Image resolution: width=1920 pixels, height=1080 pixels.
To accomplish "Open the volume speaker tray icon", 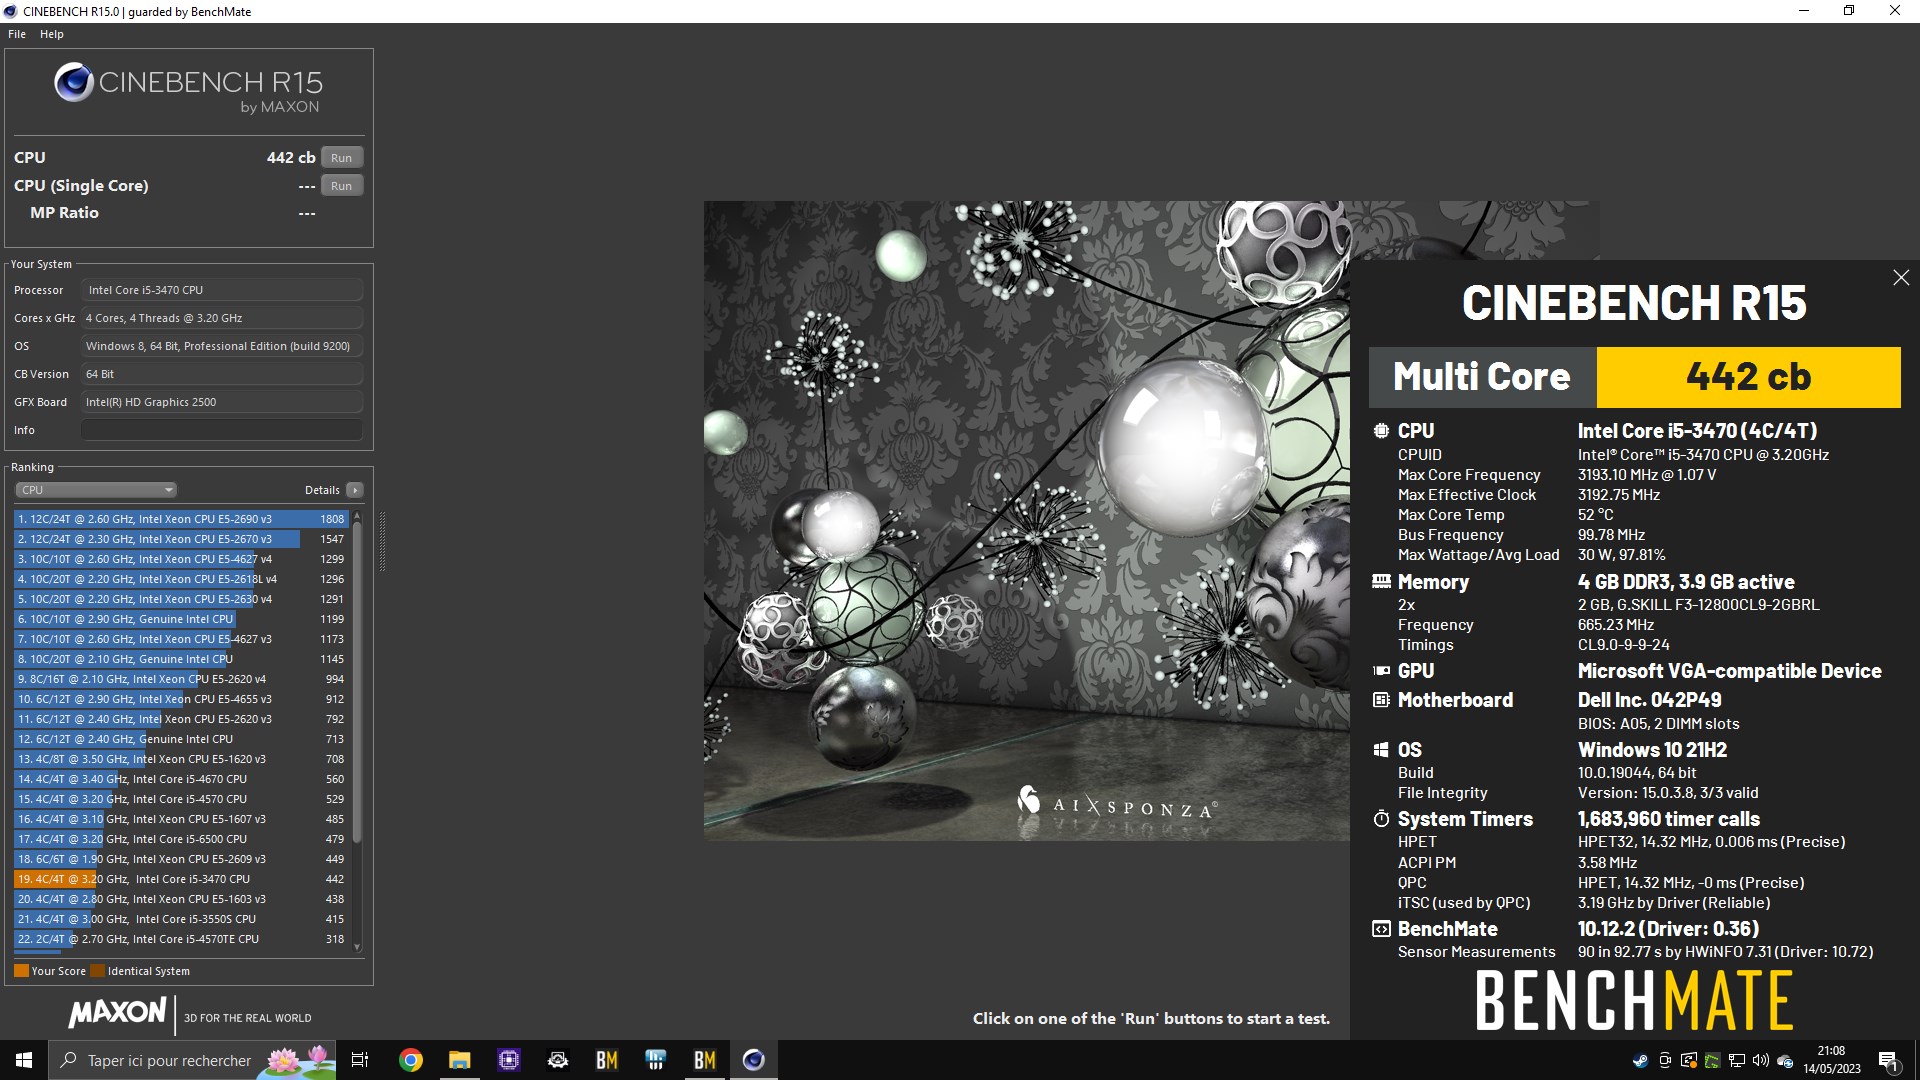I will 1761,1060.
